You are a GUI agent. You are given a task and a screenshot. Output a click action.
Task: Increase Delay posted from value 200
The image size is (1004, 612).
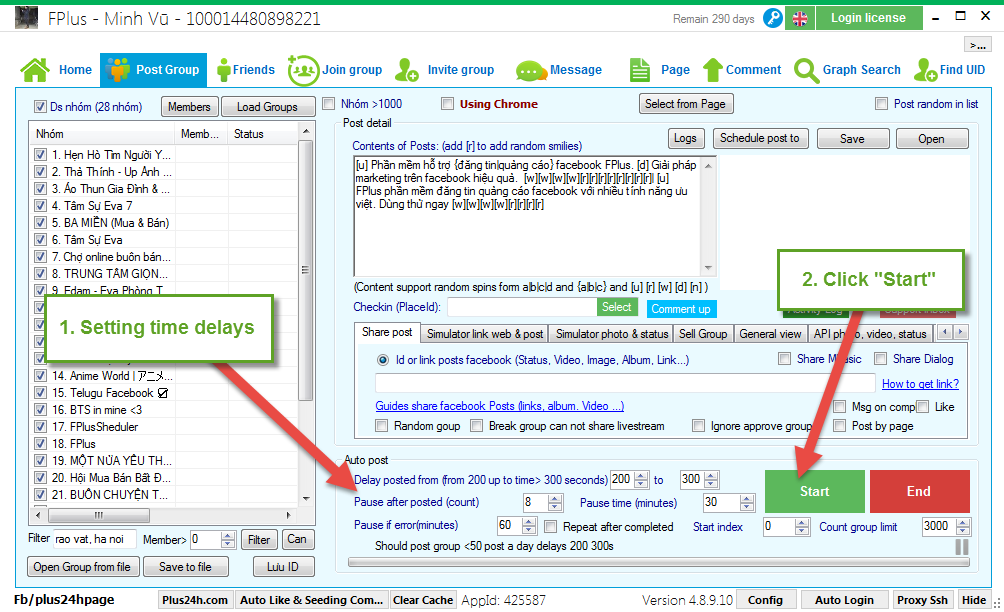point(641,476)
